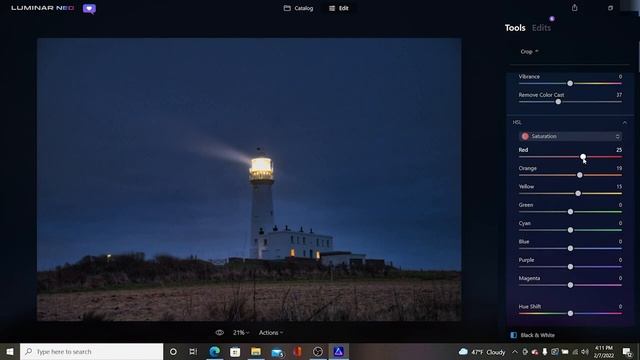Toggle the before/after eye preview
640x360 pixels.
[x=220, y=333]
